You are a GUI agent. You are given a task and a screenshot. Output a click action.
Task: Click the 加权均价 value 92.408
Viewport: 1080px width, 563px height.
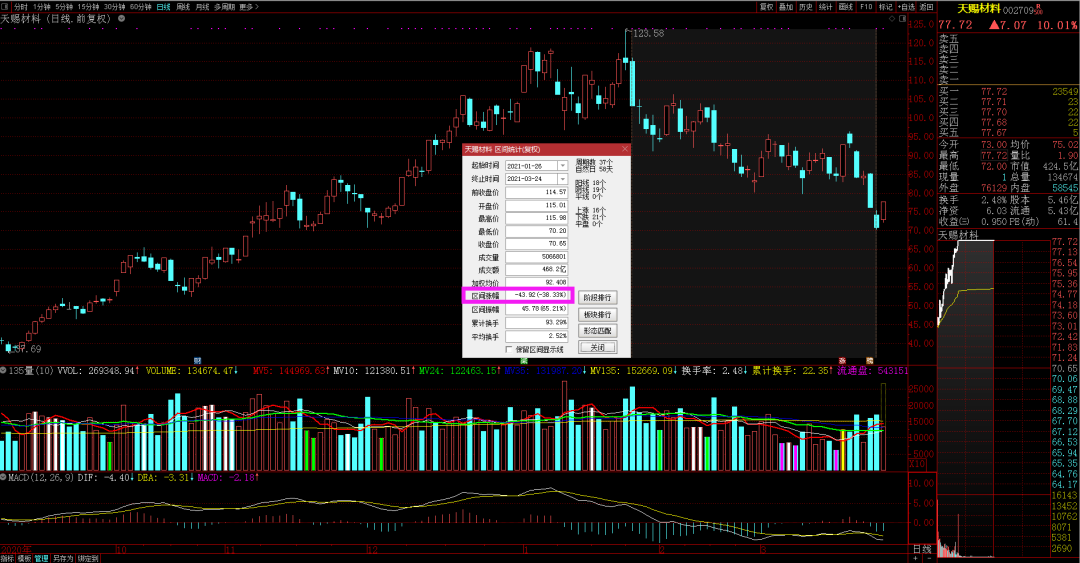tap(536, 283)
